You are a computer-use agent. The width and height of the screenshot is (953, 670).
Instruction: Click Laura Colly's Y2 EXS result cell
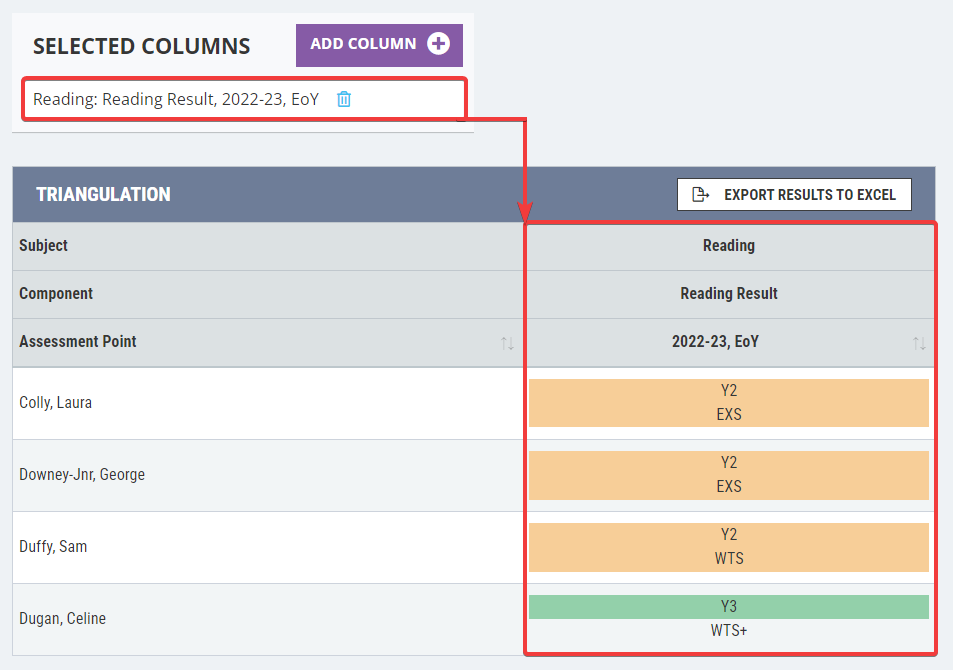click(728, 403)
